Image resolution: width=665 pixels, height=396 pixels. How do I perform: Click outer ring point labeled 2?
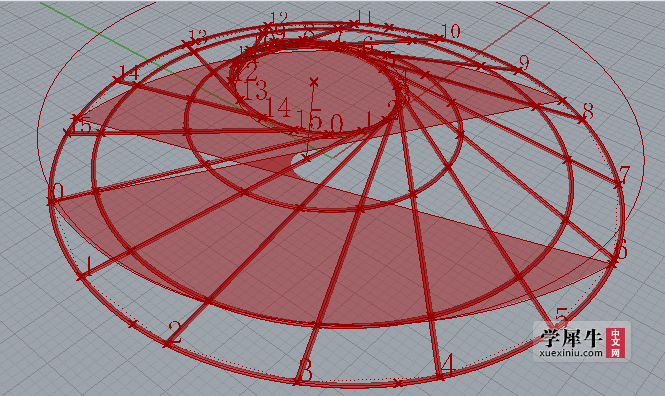(x=168, y=343)
